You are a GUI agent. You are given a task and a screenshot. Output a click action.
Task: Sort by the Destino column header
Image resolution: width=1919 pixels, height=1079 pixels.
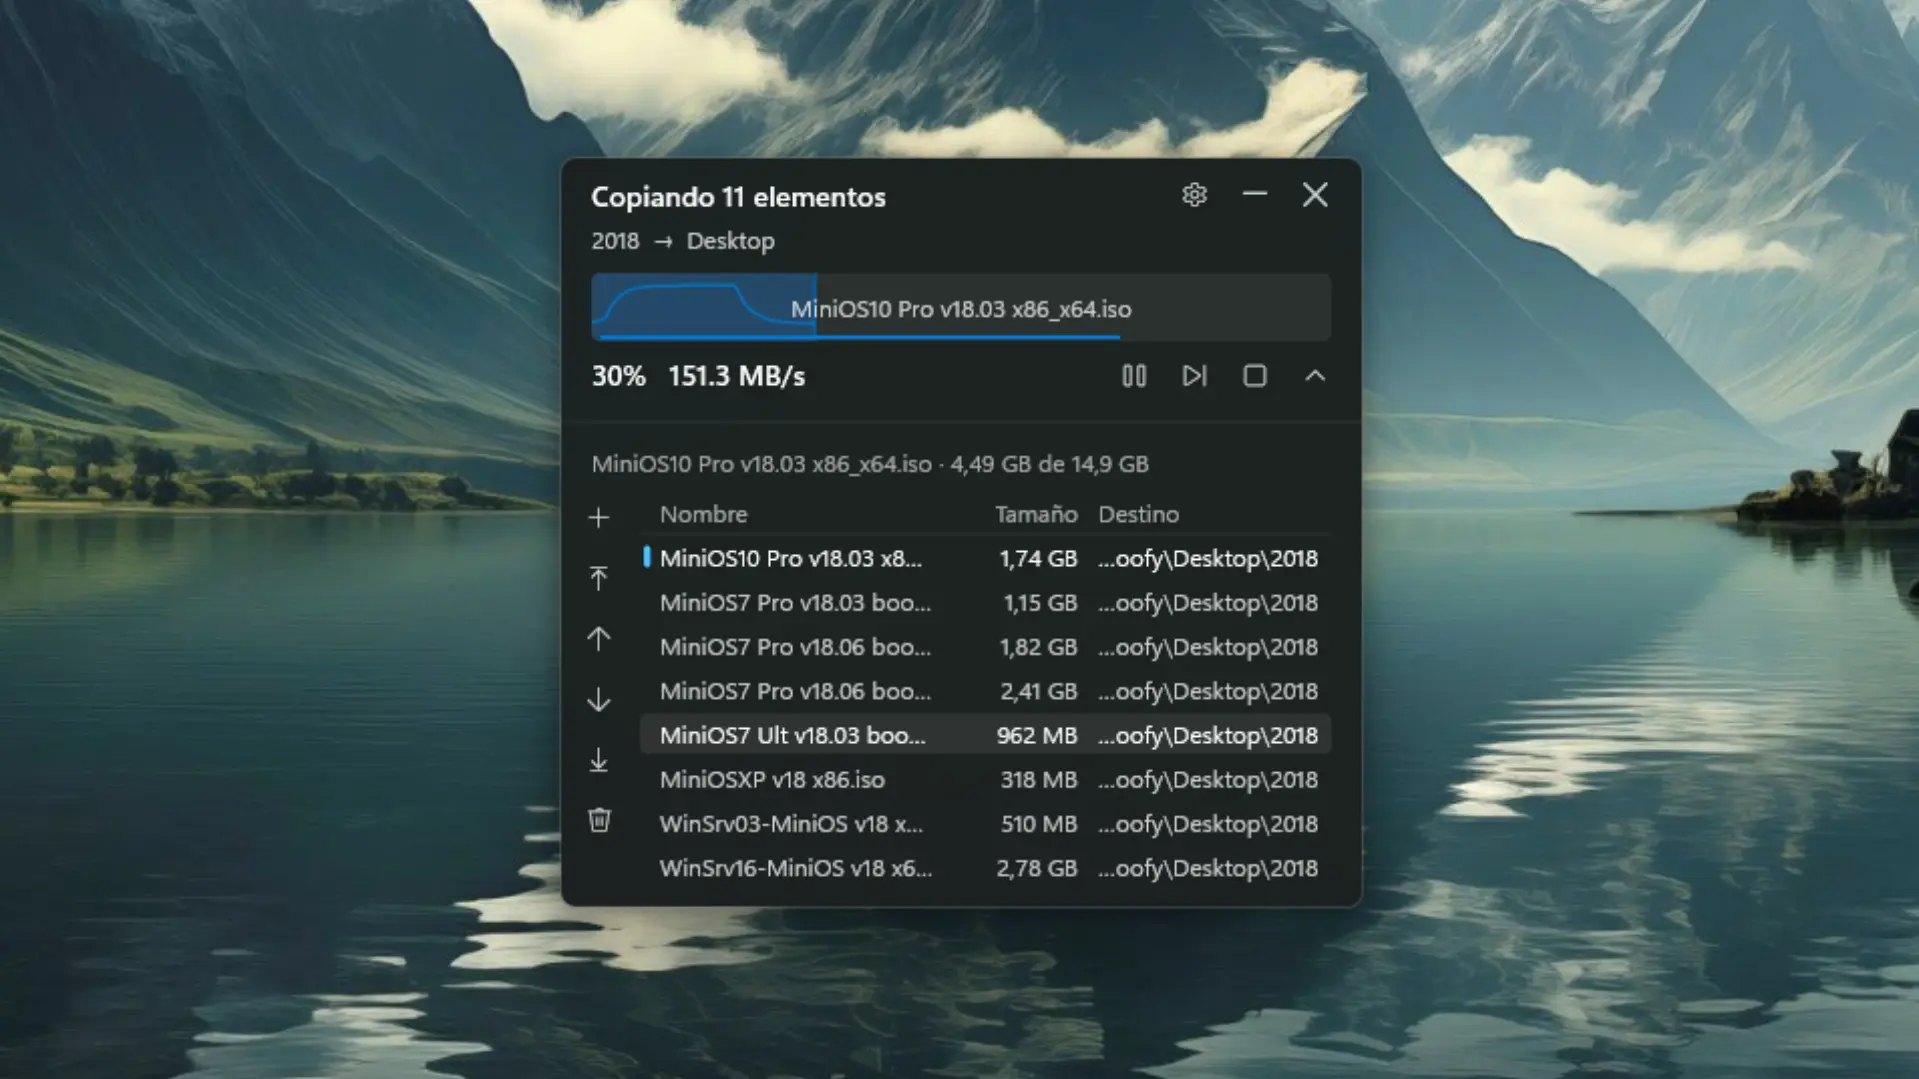point(1138,514)
